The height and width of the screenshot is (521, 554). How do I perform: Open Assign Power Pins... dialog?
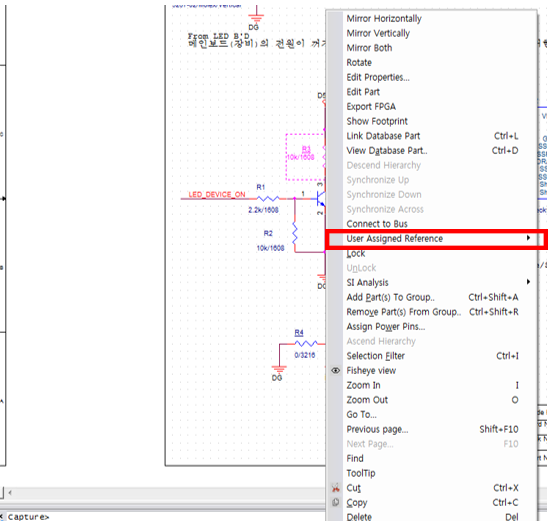(x=386, y=327)
